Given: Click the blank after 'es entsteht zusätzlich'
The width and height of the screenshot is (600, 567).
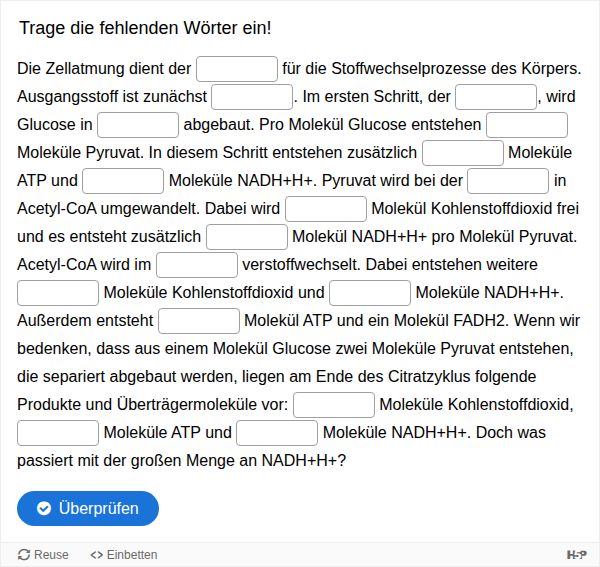Looking at the screenshot, I should coord(247,237).
